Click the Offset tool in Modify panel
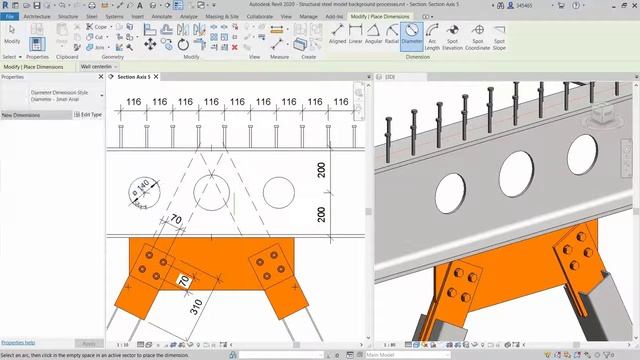Viewport: 640px width, 360px height. pos(167,29)
